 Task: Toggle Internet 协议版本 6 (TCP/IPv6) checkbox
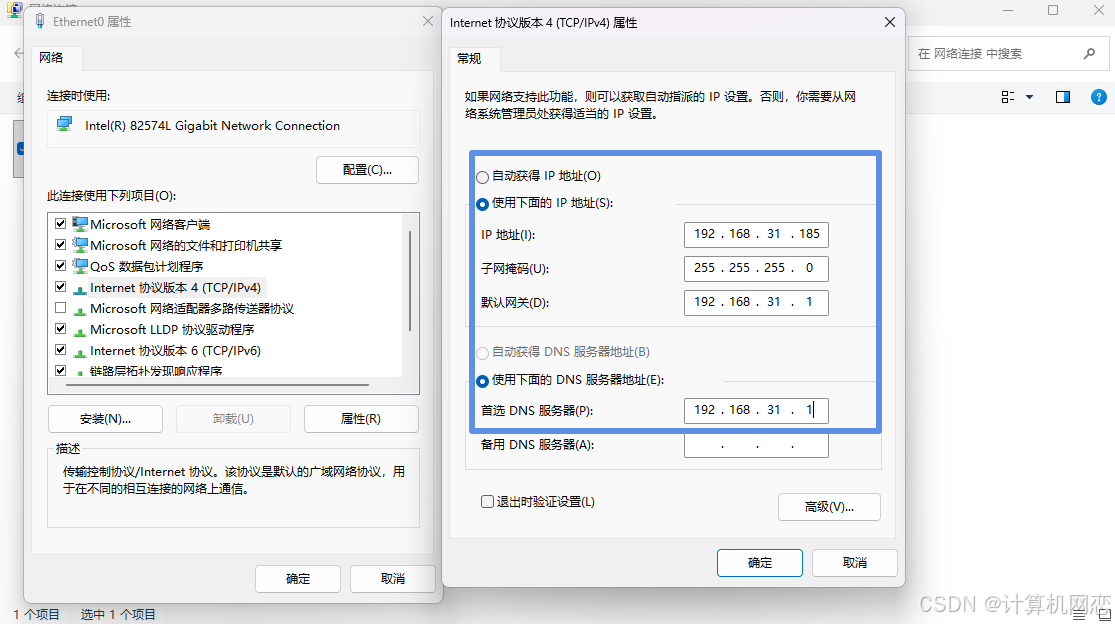[x=60, y=350]
